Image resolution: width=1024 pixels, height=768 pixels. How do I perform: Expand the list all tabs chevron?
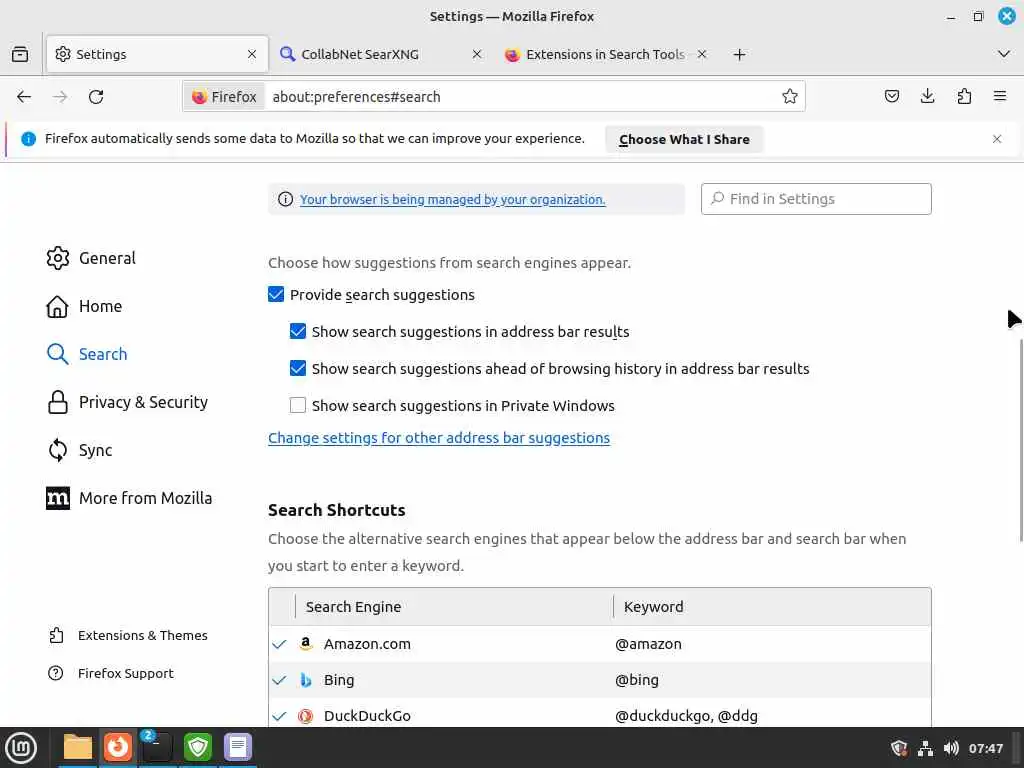pos(1004,54)
